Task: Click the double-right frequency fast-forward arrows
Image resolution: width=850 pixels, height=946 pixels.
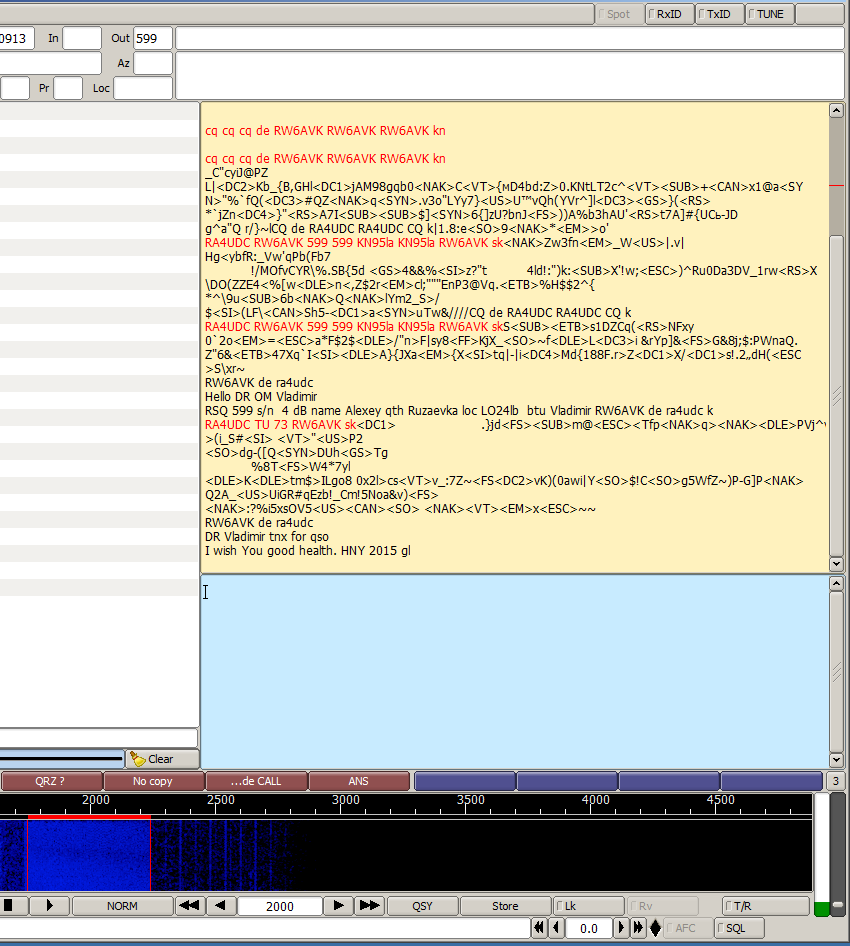Action: click(369, 906)
